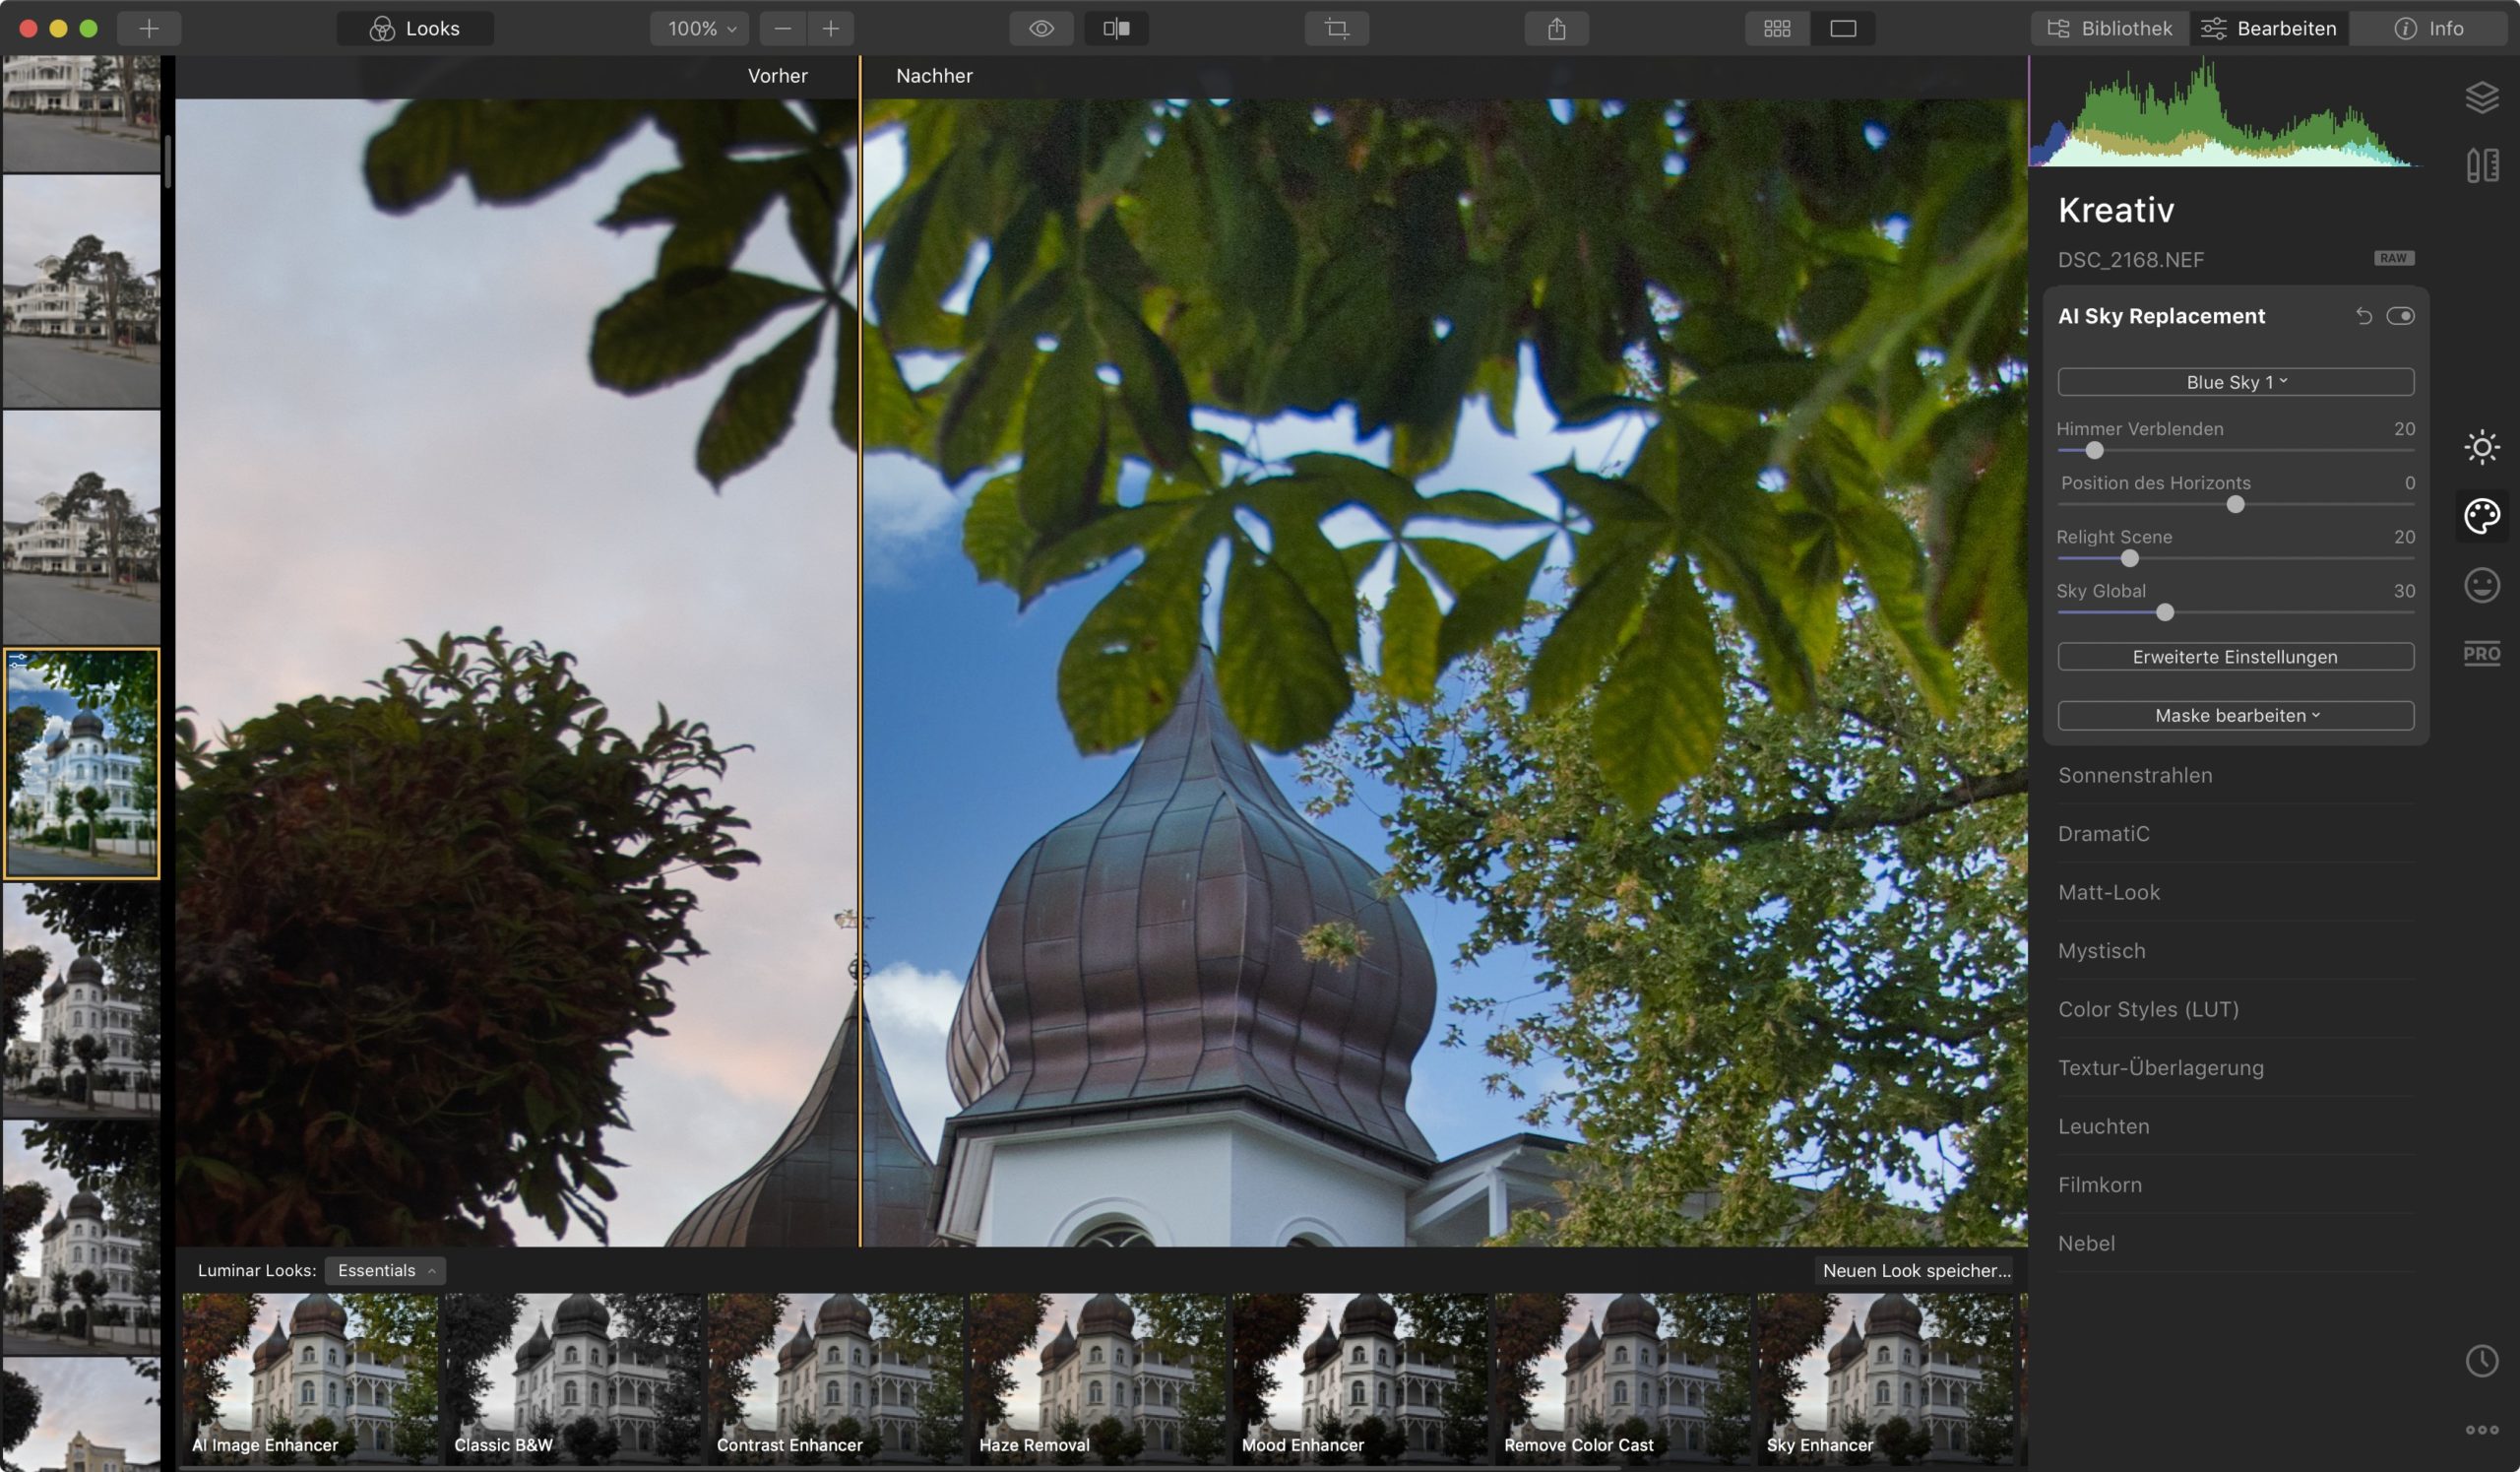Reset AI Sky Replacement with undo arrow
The width and height of the screenshot is (2520, 1472).
(x=2364, y=316)
